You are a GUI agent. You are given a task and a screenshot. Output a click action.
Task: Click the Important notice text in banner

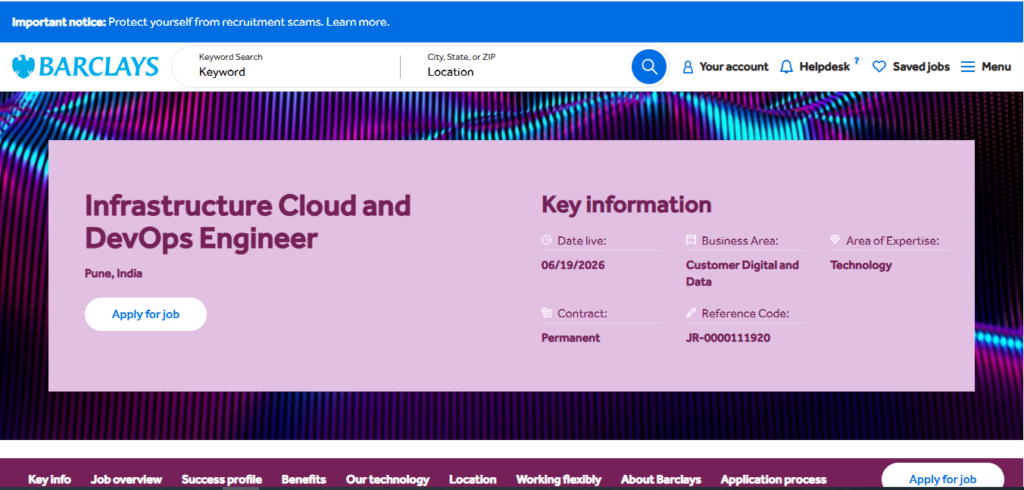click(x=59, y=22)
